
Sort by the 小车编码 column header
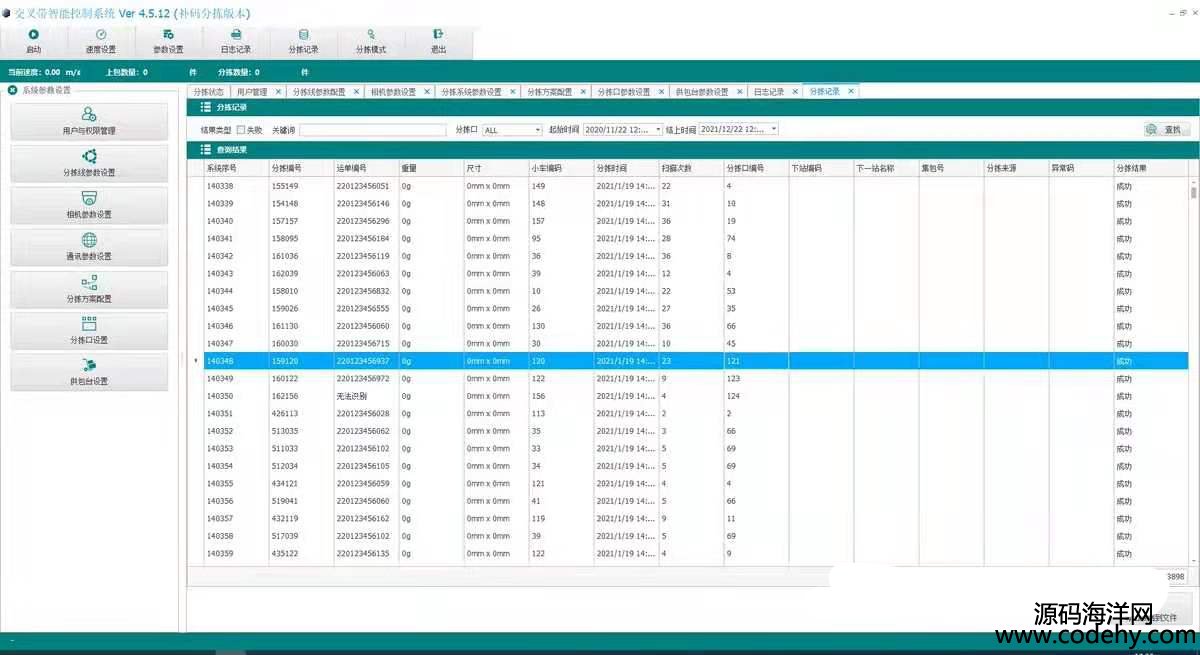tap(561, 168)
